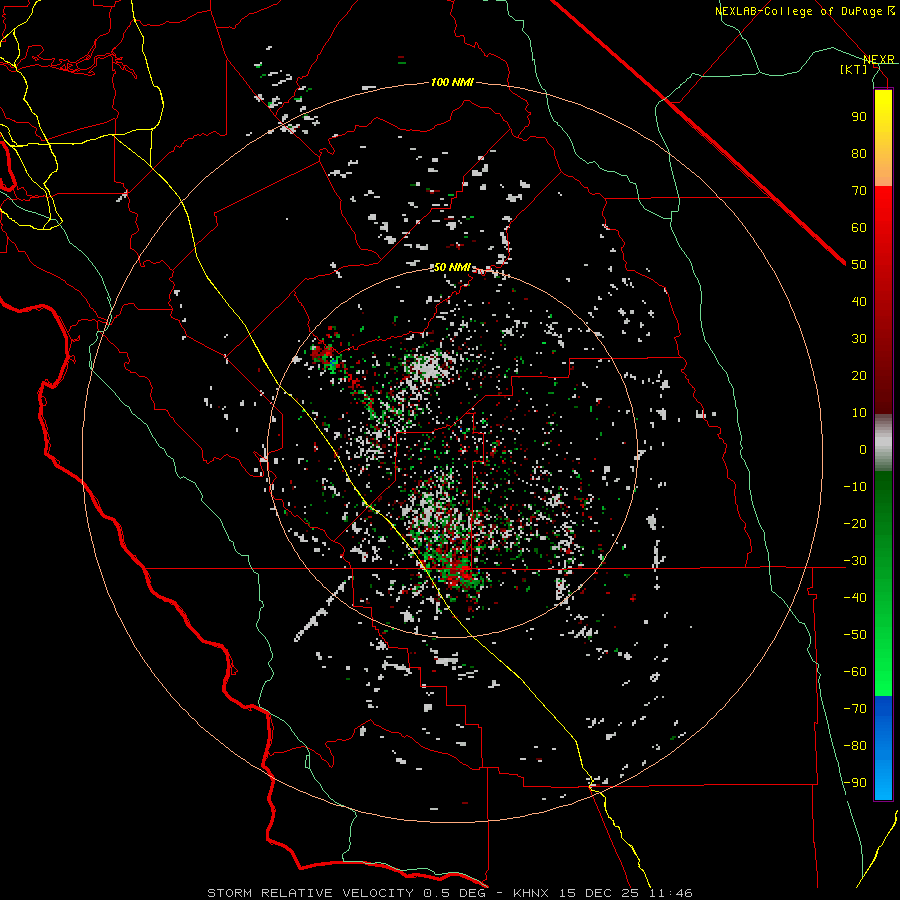Click the -80 value on the velocity scale
The height and width of the screenshot is (900, 900).
pyautogui.click(x=855, y=746)
